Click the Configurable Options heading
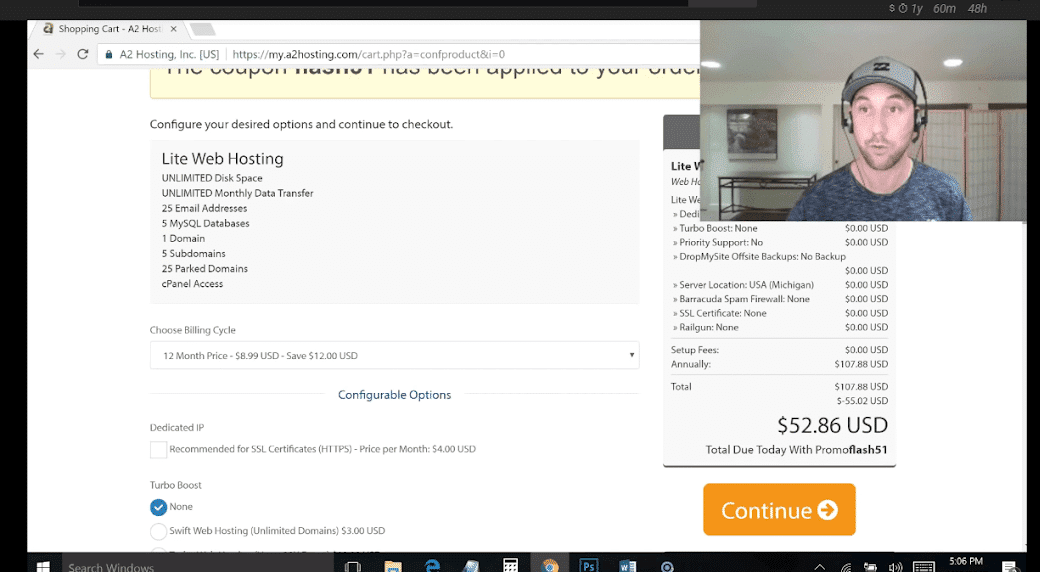This screenshot has height=572, width=1040. coord(395,395)
